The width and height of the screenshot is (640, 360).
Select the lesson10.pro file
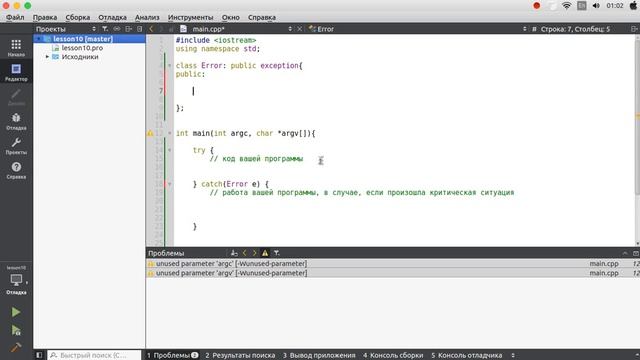point(82,48)
